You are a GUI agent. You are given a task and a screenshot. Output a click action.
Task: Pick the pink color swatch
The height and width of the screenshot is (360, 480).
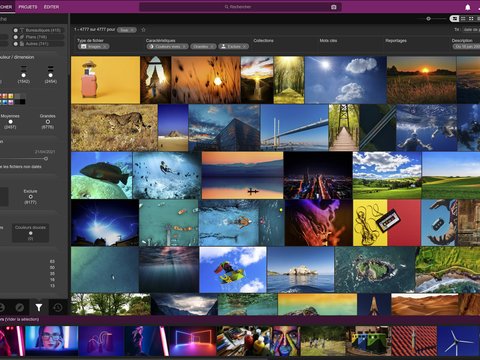(11, 102)
